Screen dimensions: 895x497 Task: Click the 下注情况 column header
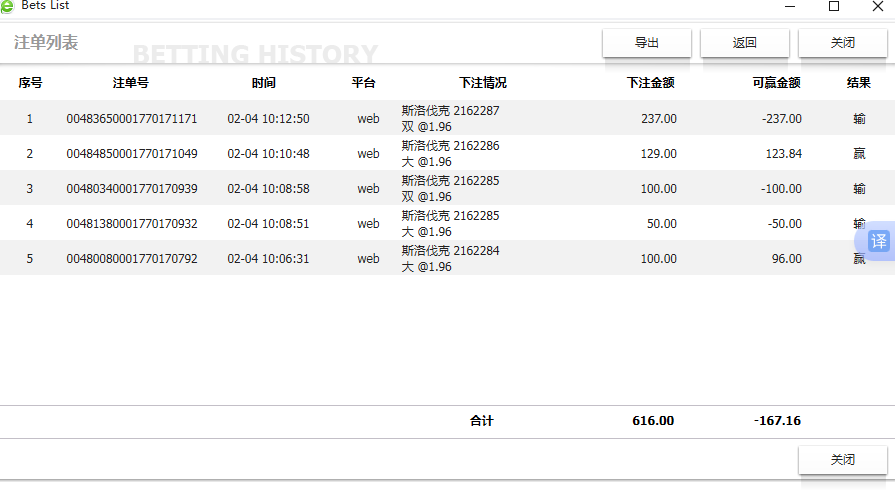pos(483,83)
